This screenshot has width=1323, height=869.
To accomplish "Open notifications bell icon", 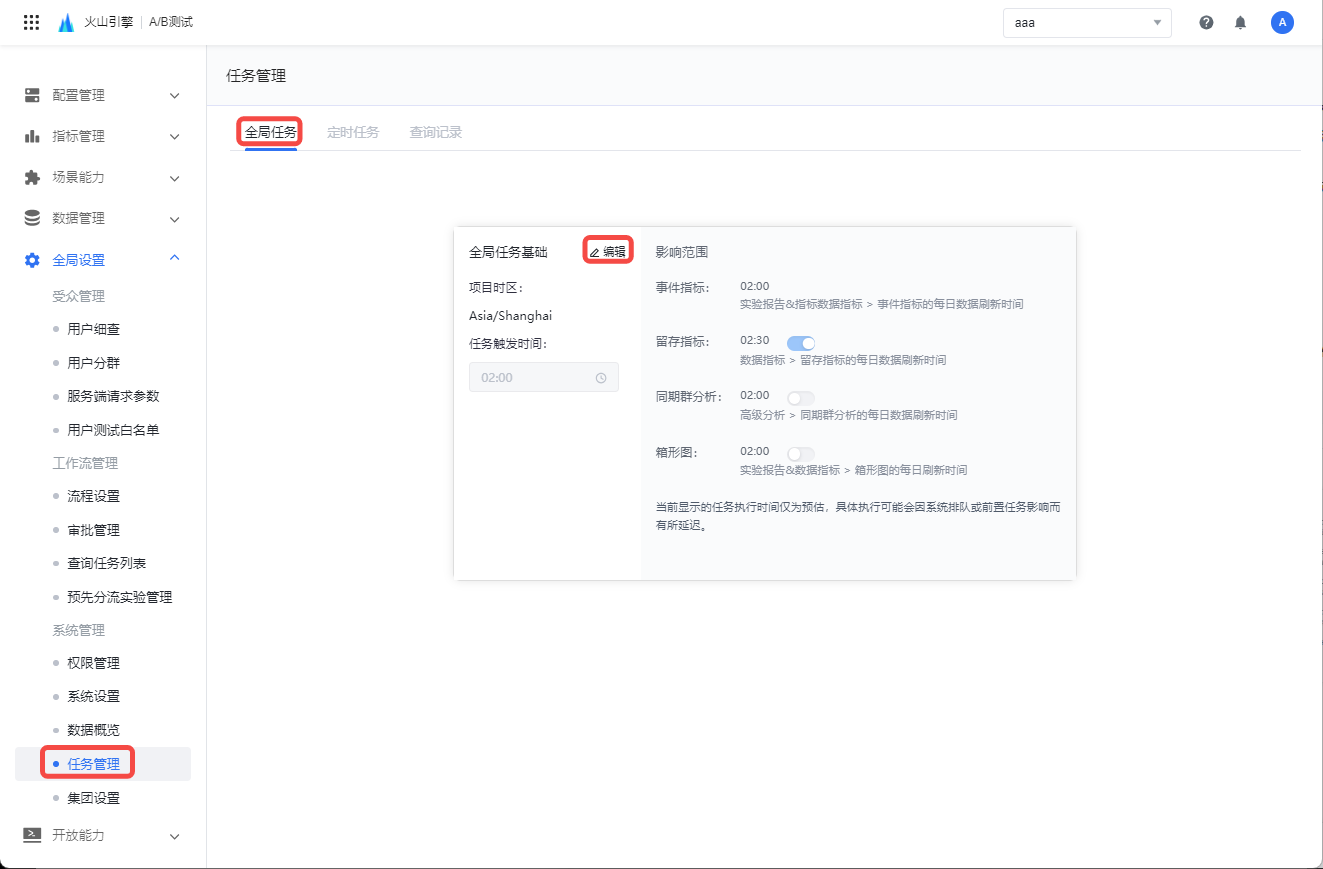I will click(x=1241, y=22).
